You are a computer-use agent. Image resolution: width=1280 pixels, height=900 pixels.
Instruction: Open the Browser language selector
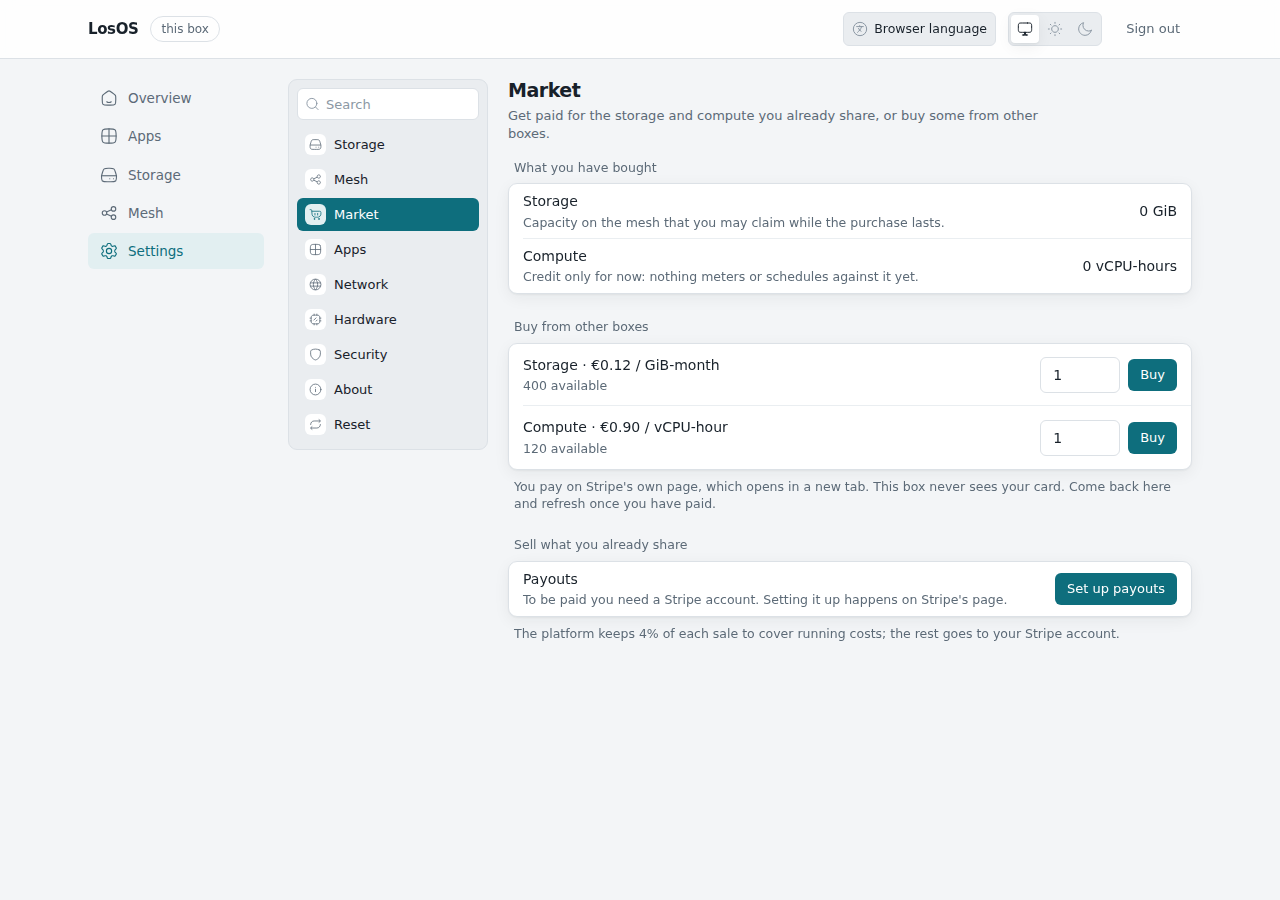pos(919,29)
